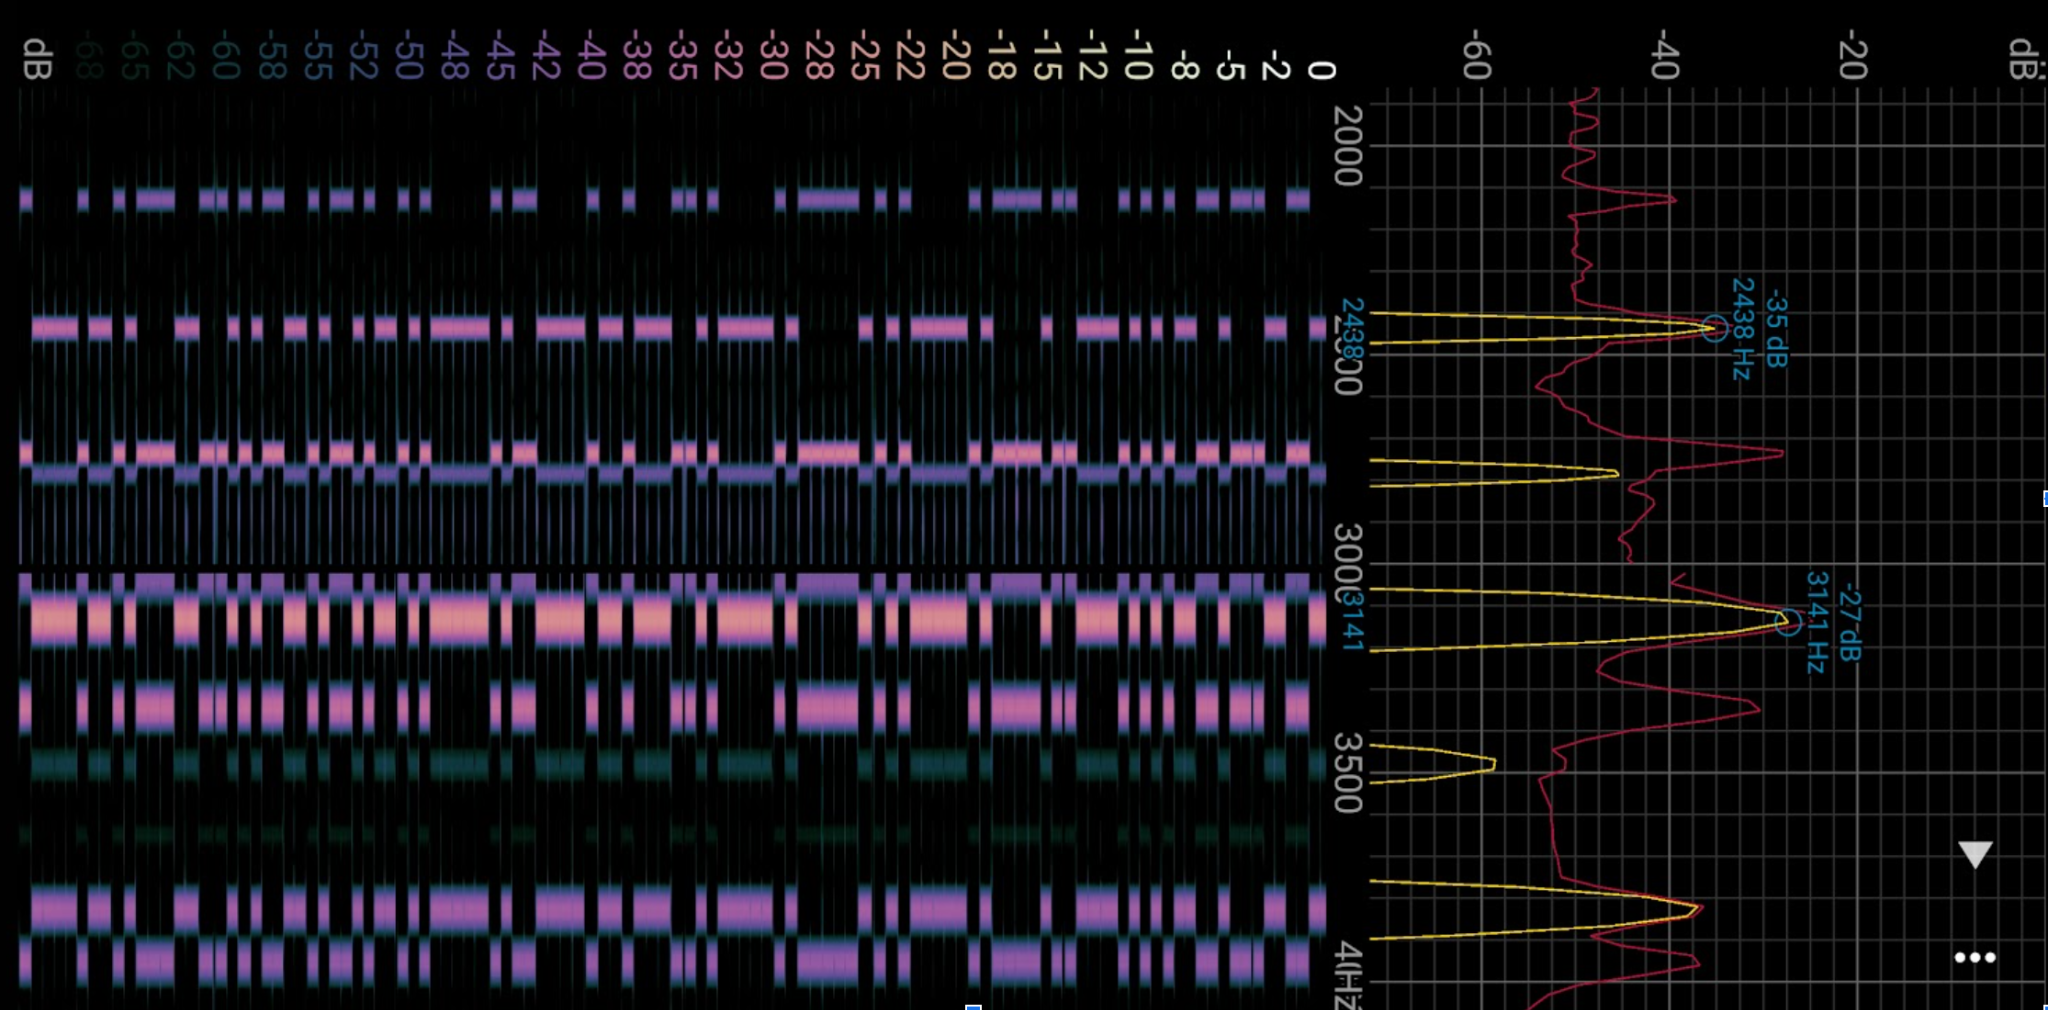Click the -20 dB spectrum axis label
Screen dimensions: 2048x1010
pyautogui.click(x=1853, y=55)
